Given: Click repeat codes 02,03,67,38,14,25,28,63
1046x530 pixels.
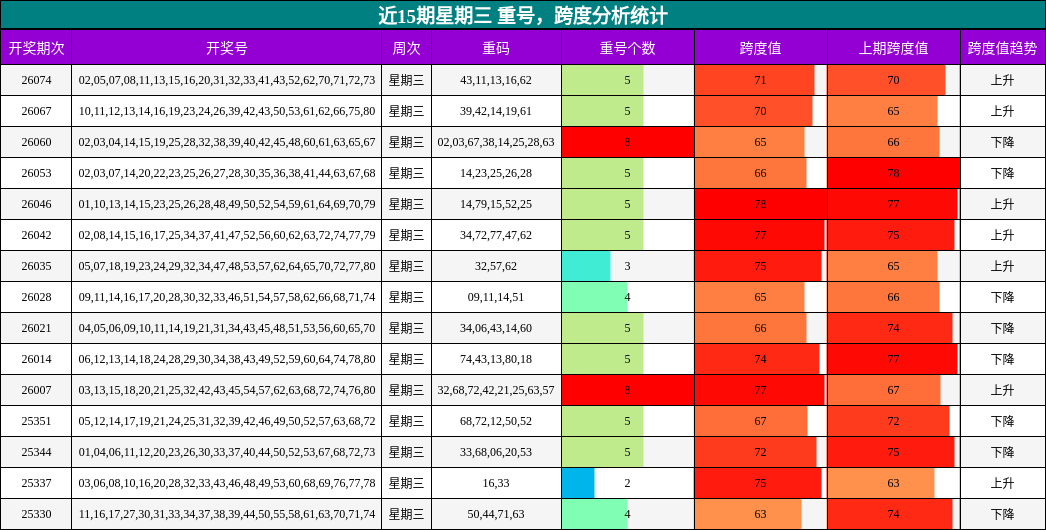Looking at the screenshot, I should [x=496, y=142].
